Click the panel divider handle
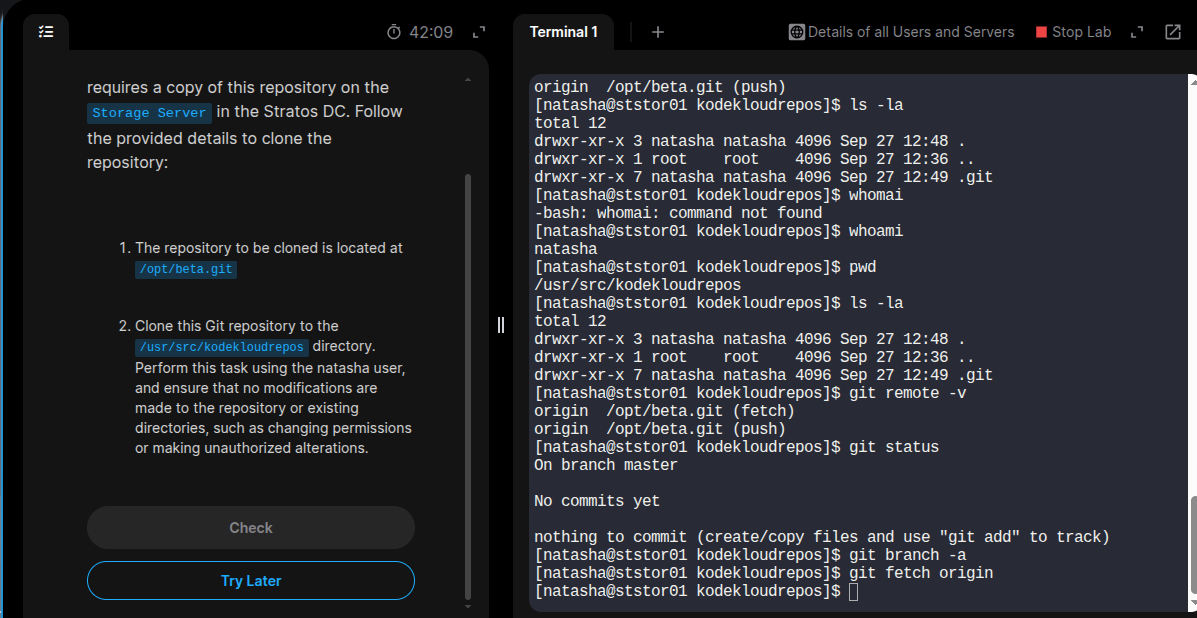The height and width of the screenshot is (618, 1197). [501, 324]
